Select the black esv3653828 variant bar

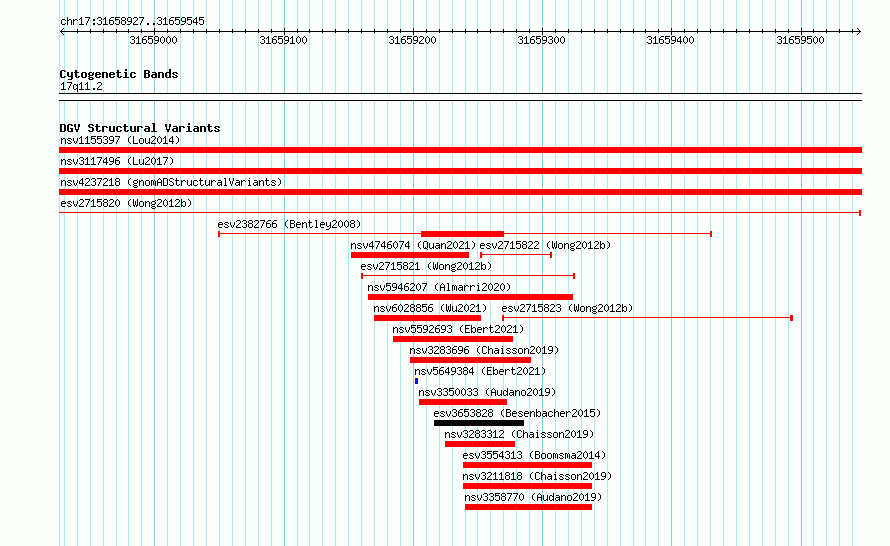(x=478, y=423)
